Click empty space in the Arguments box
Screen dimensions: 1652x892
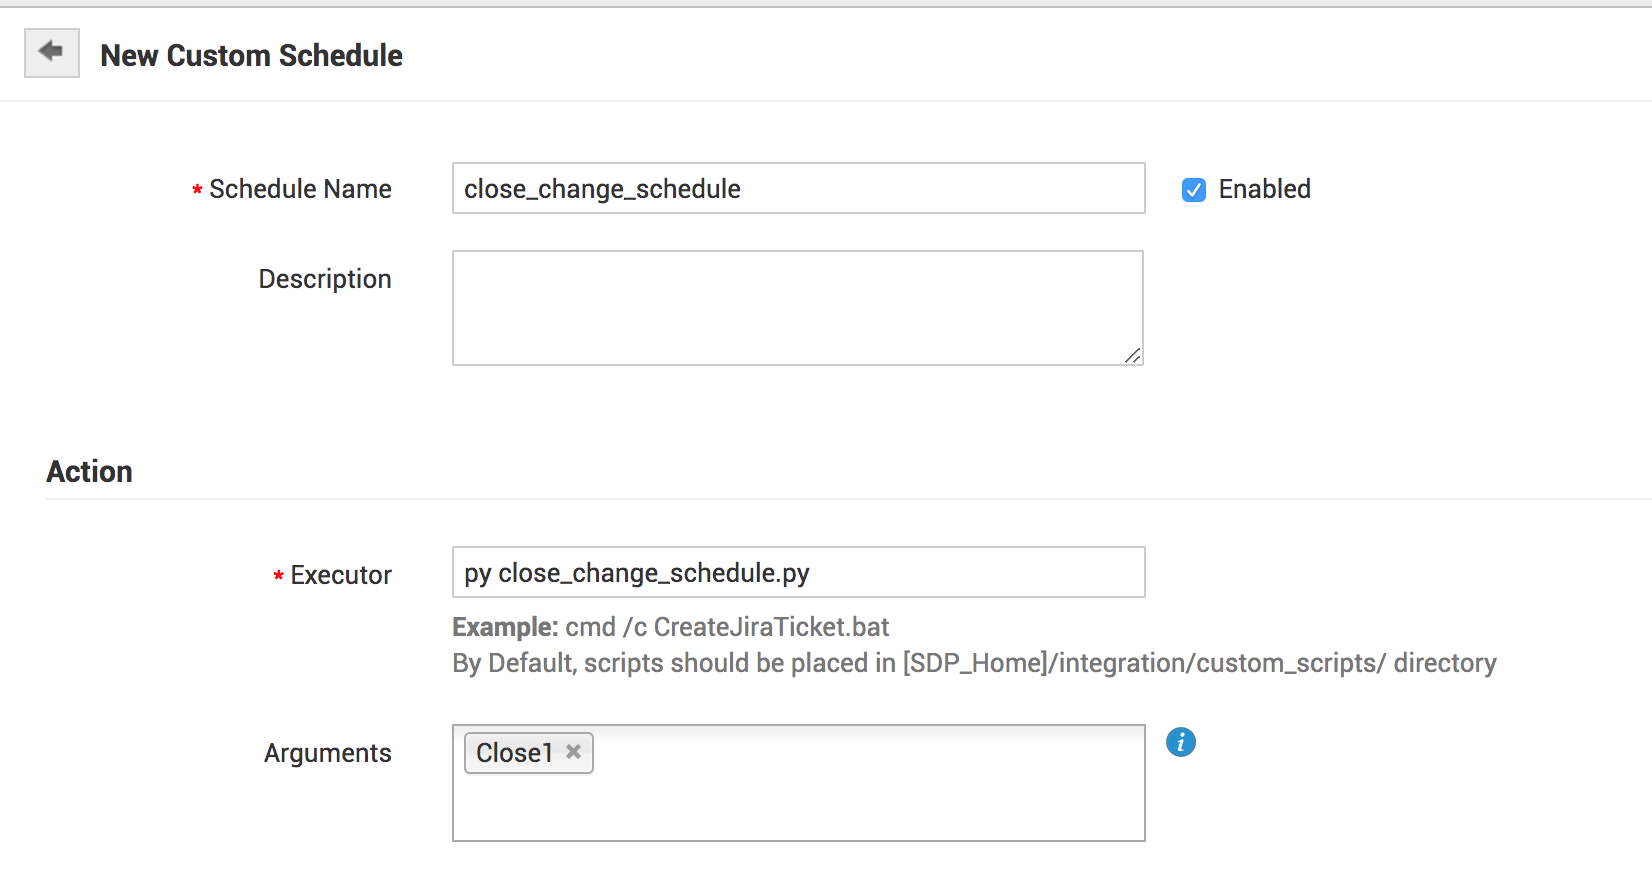[x=860, y=800]
